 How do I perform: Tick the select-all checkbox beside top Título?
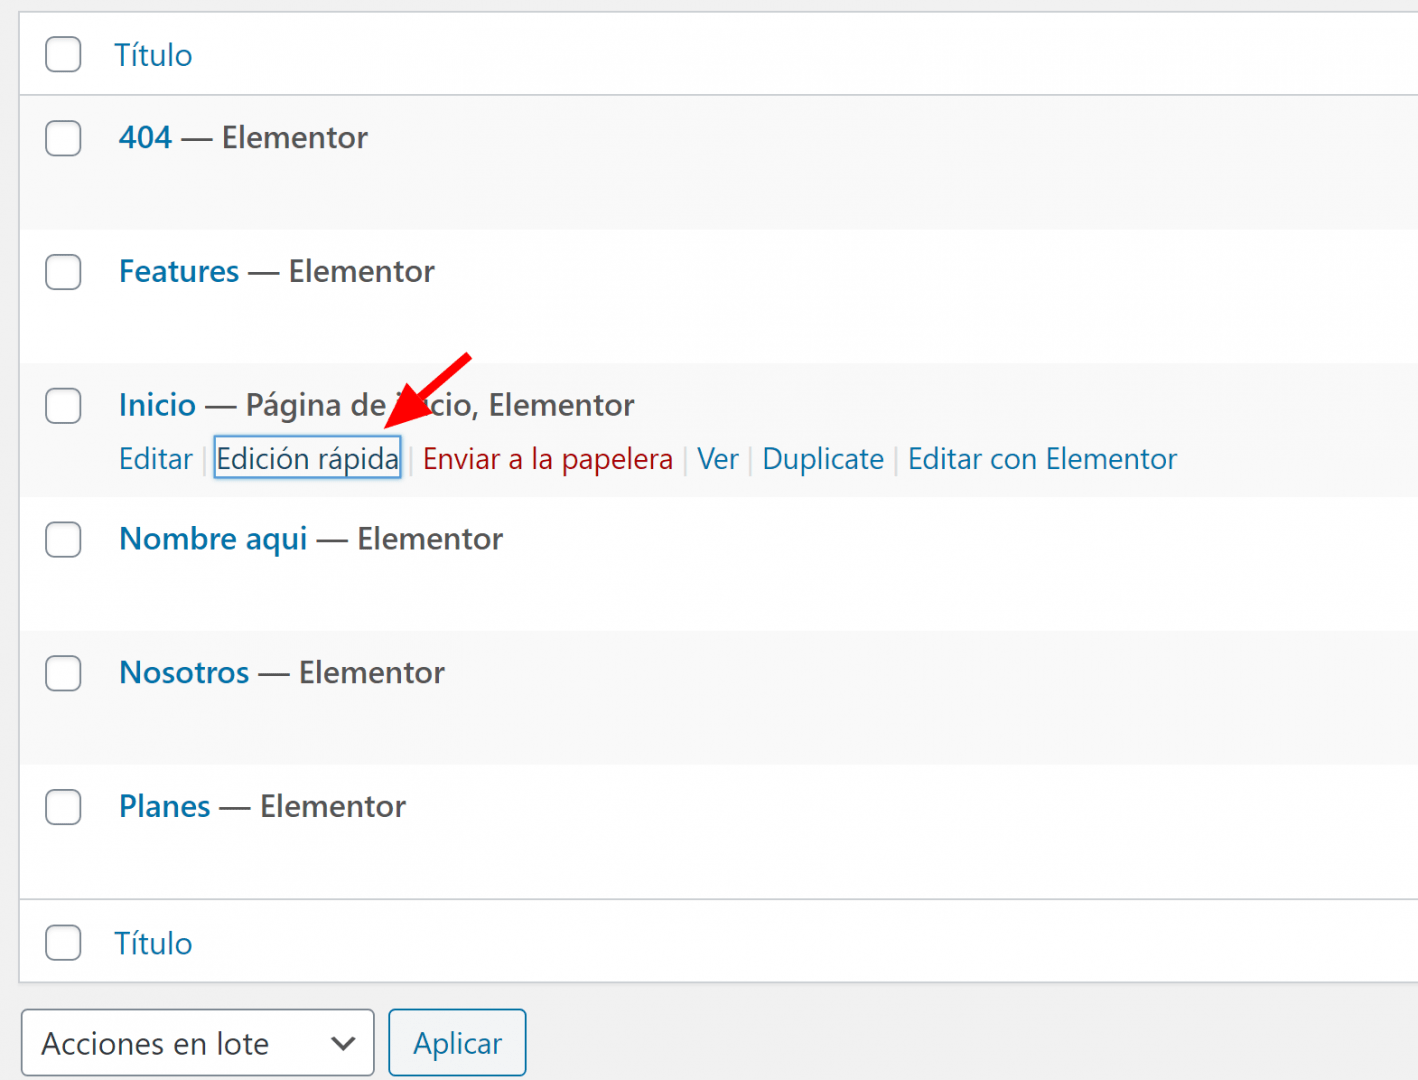click(63, 54)
